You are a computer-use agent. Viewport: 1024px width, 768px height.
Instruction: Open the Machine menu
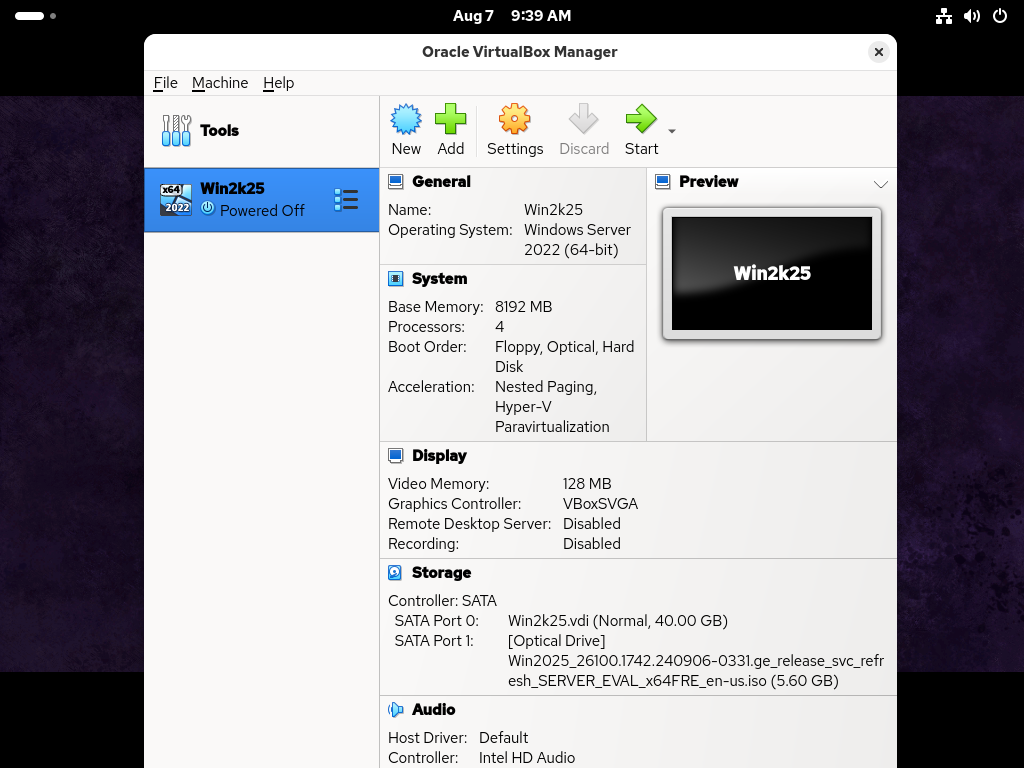click(220, 83)
